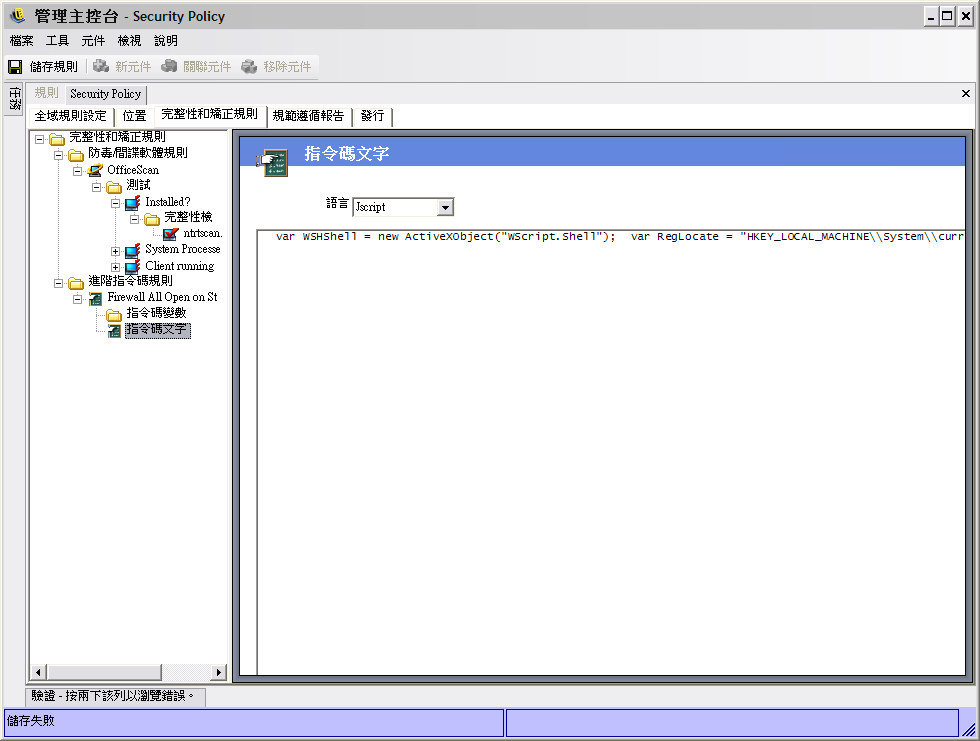Collapse the 進階指令碼規則 node

tap(59, 283)
